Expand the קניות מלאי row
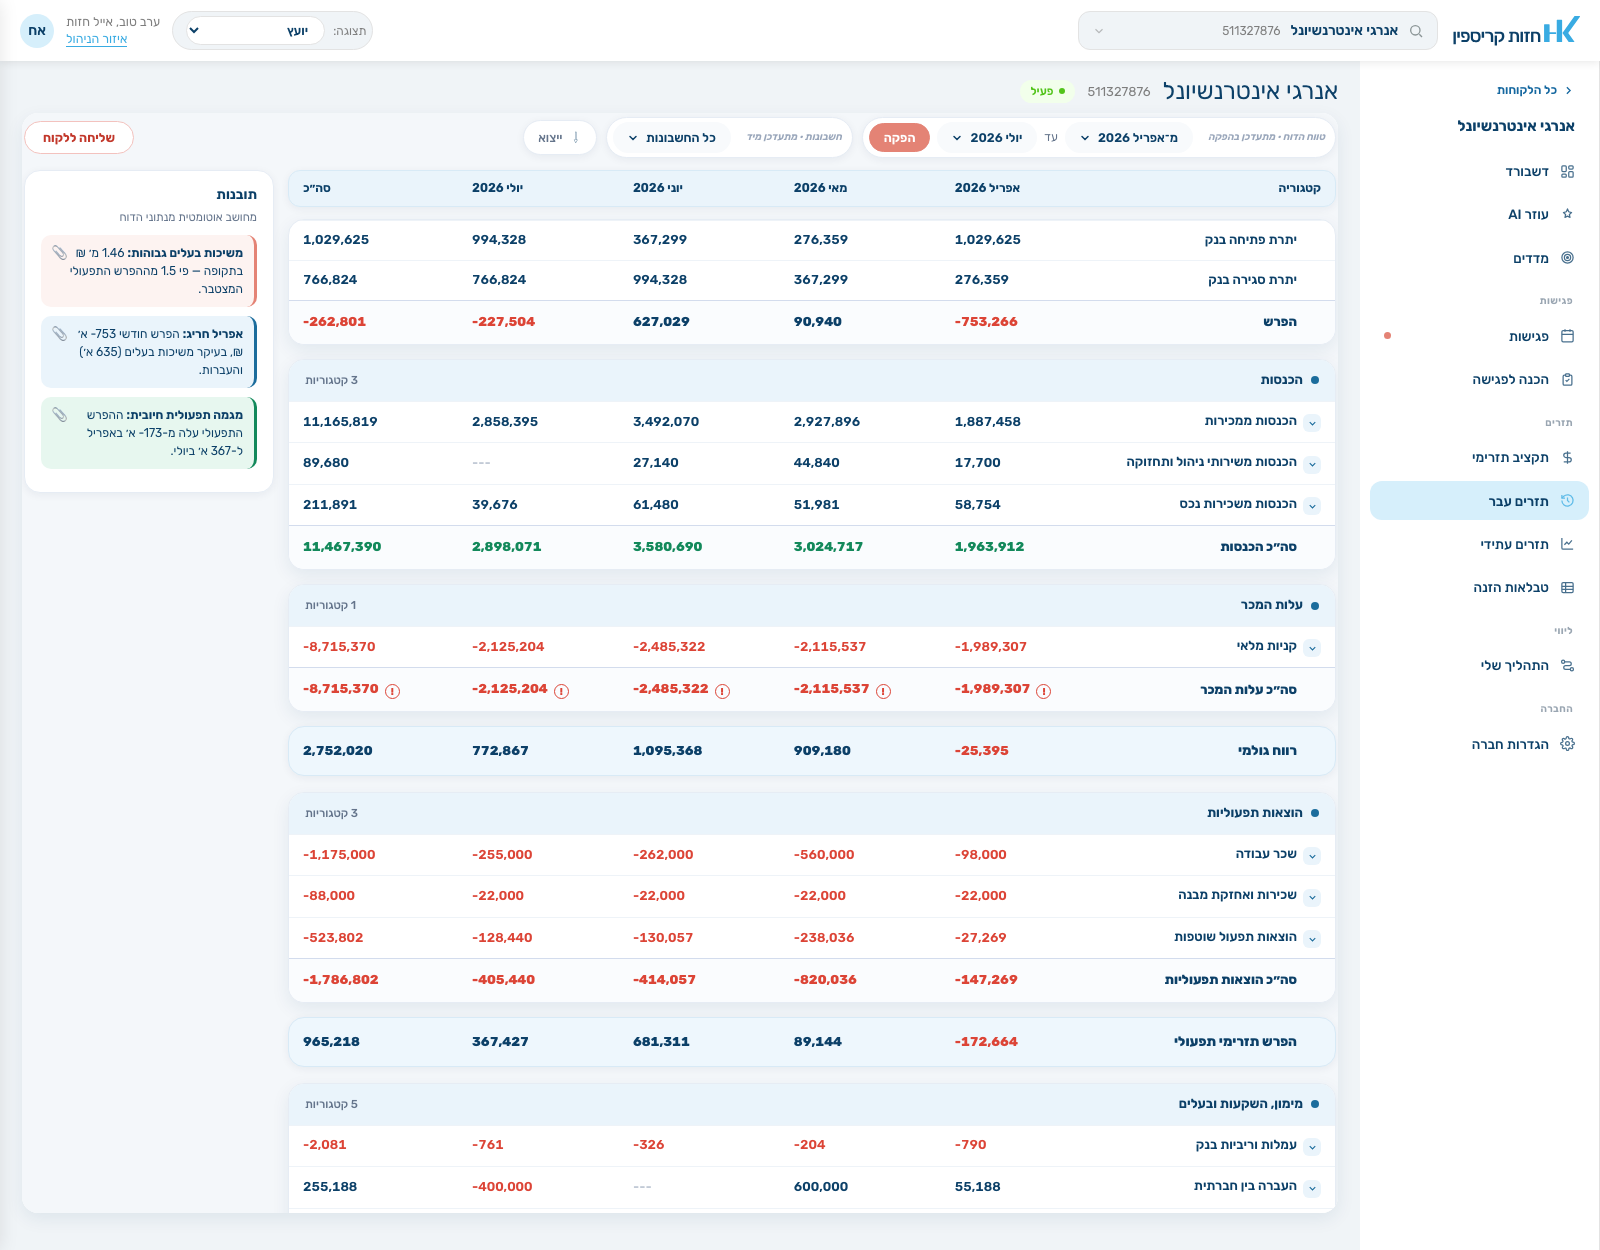 [1312, 648]
